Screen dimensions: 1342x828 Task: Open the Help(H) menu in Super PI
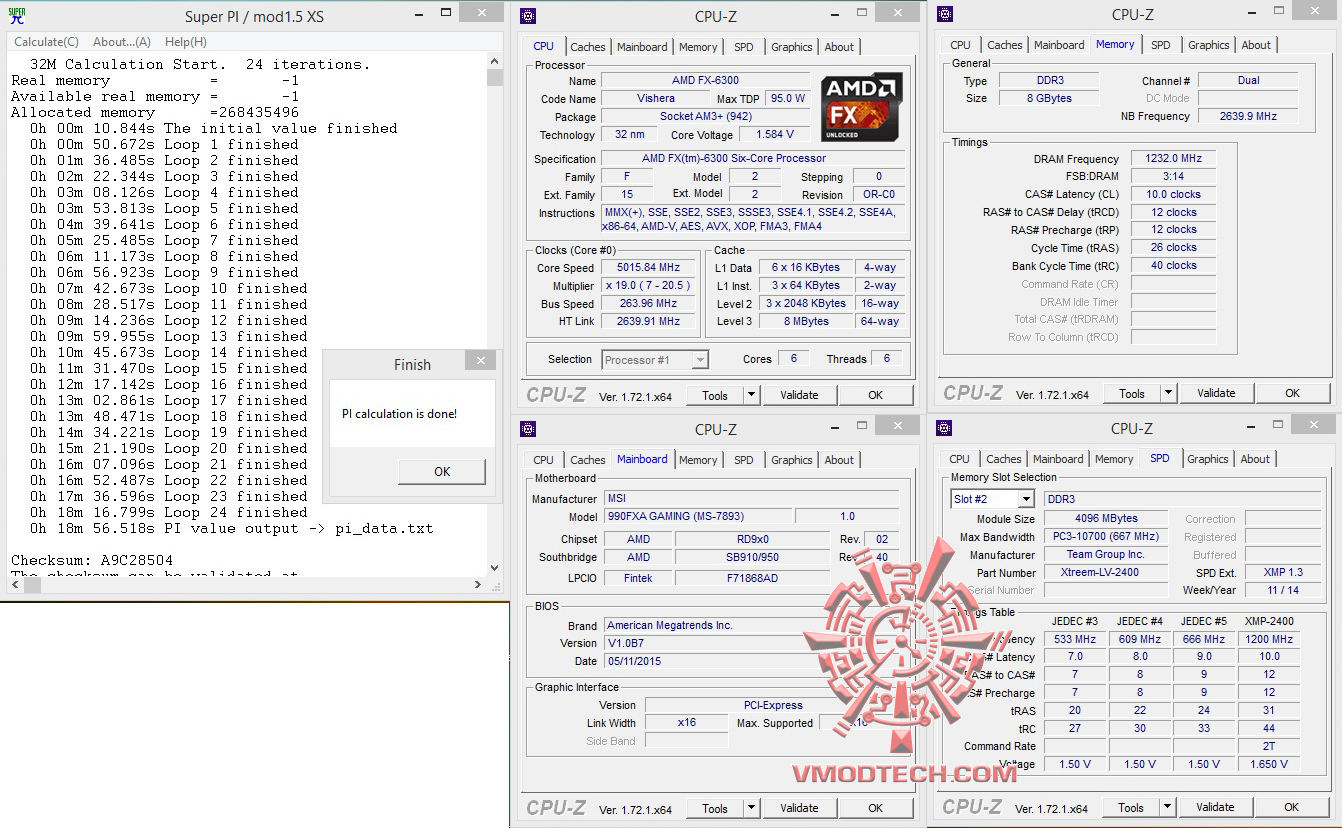(186, 42)
